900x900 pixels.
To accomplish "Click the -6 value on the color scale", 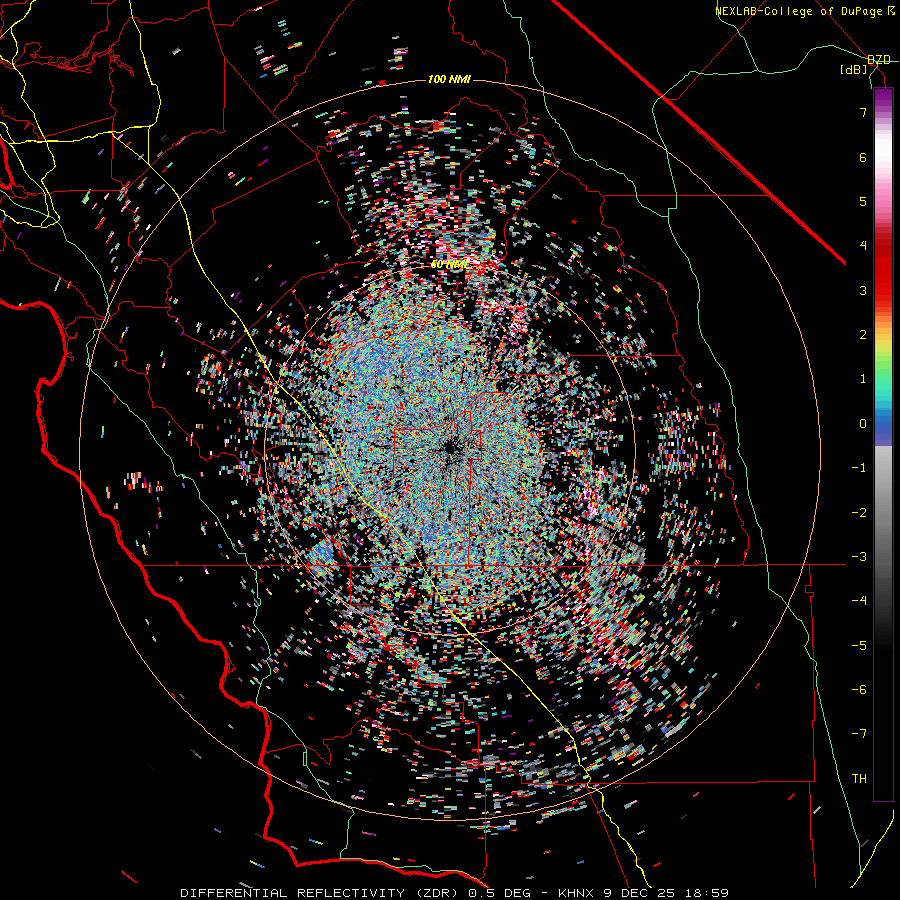I will (x=859, y=690).
